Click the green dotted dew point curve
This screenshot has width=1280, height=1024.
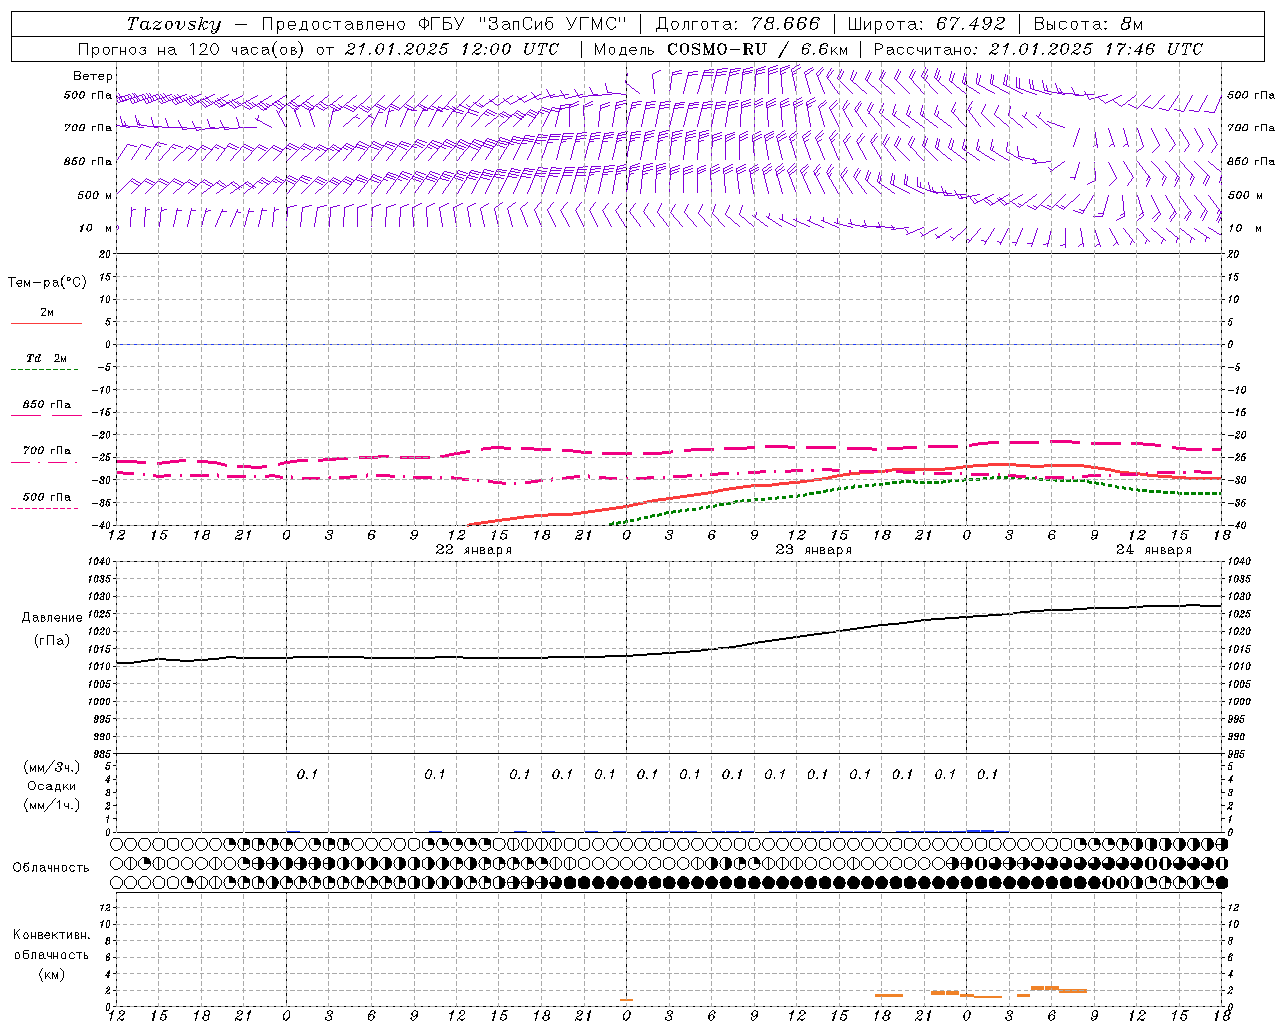click(915, 483)
